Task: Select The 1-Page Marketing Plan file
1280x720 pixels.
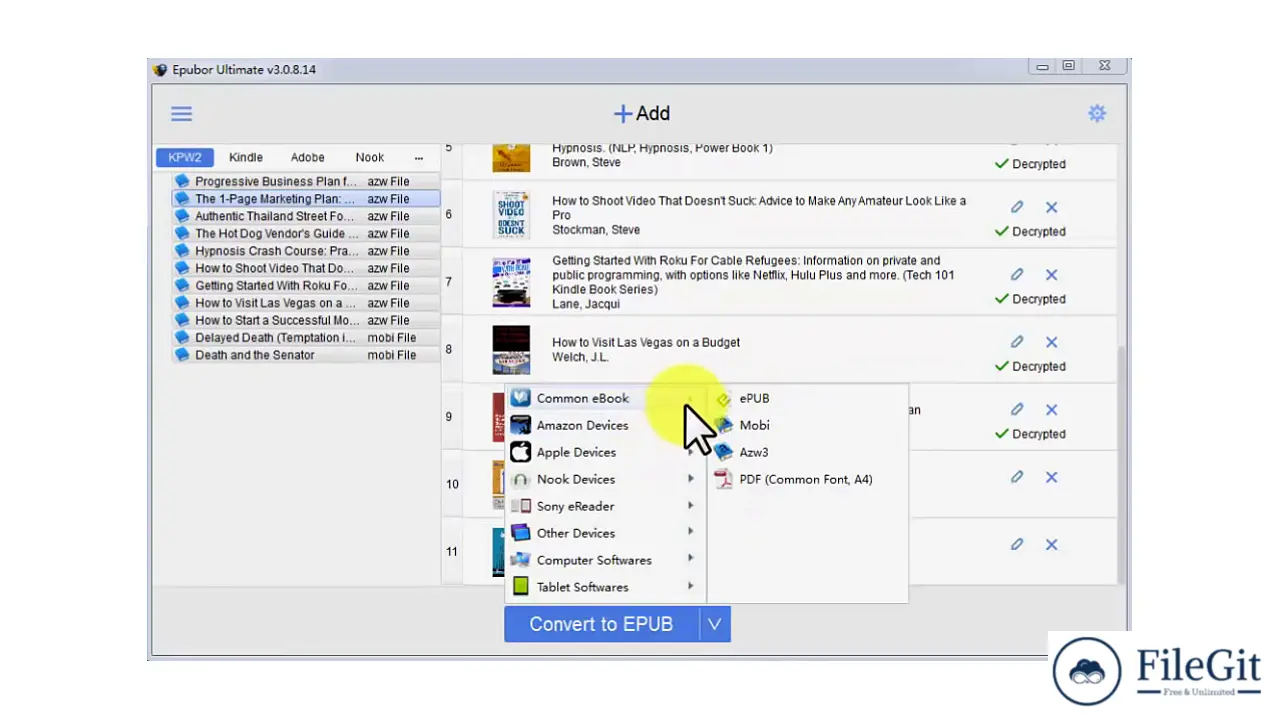Action: pos(306,199)
